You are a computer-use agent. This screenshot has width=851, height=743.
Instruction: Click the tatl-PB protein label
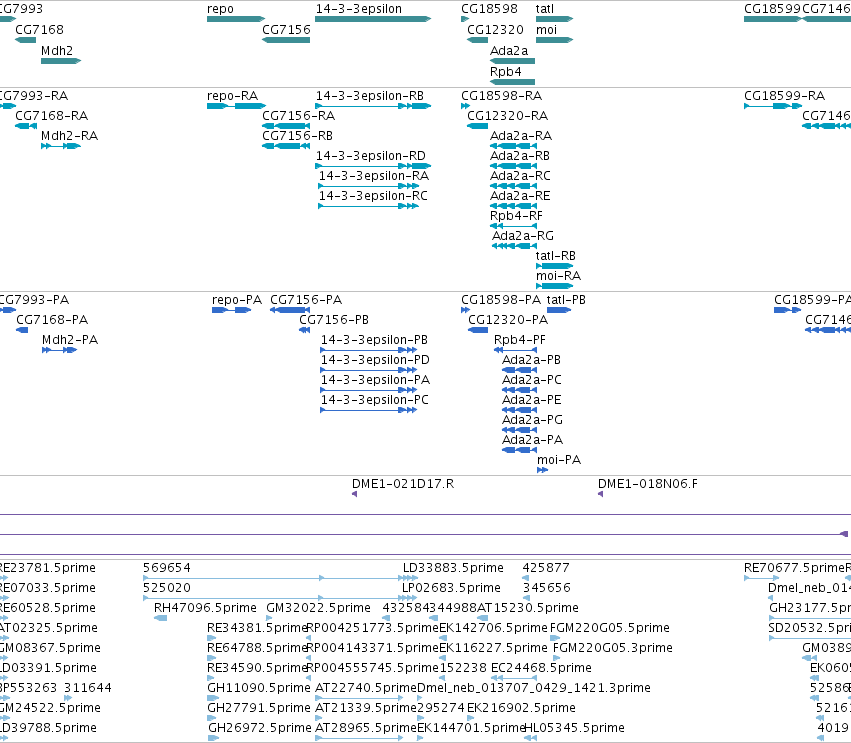(x=566, y=300)
